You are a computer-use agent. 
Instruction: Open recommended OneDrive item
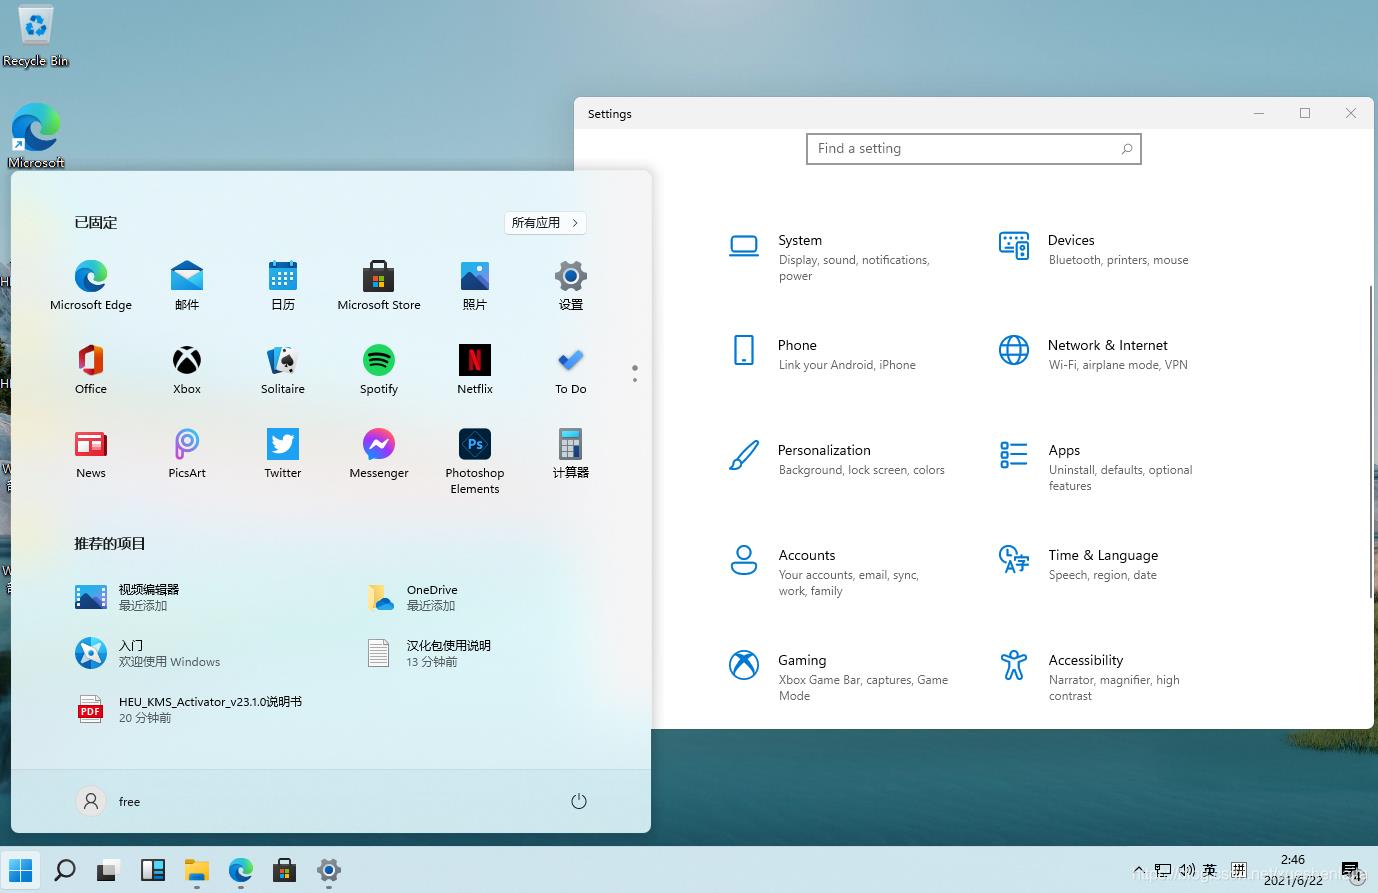point(412,597)
